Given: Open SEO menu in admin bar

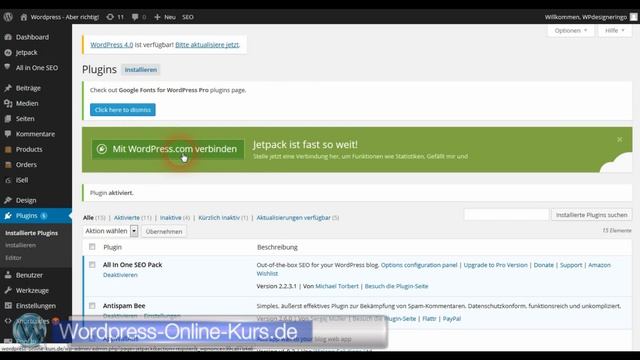Looking at the screenshot, I should click(x=188, y=17).
